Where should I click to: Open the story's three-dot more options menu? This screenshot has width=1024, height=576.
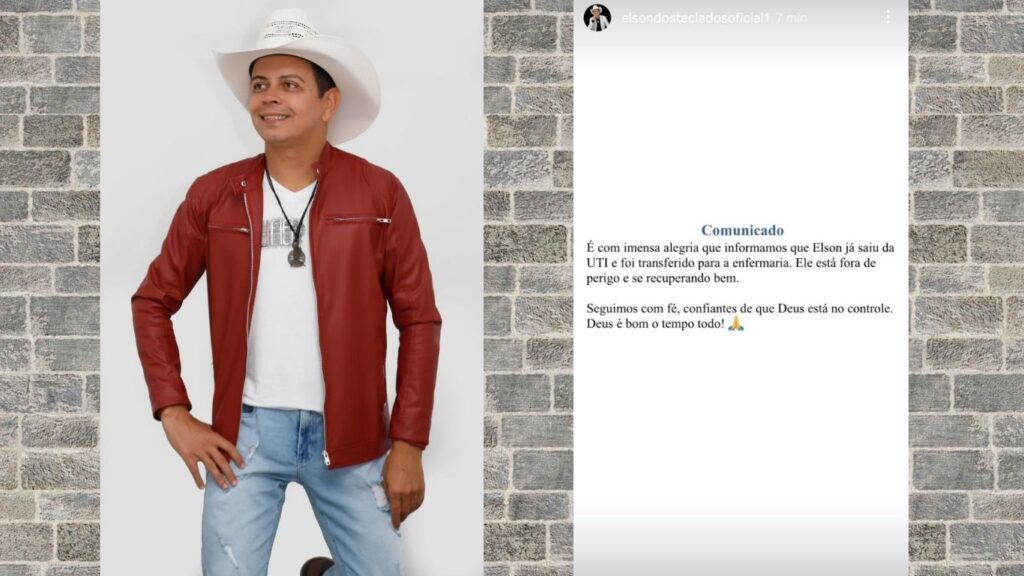point(888,17)
